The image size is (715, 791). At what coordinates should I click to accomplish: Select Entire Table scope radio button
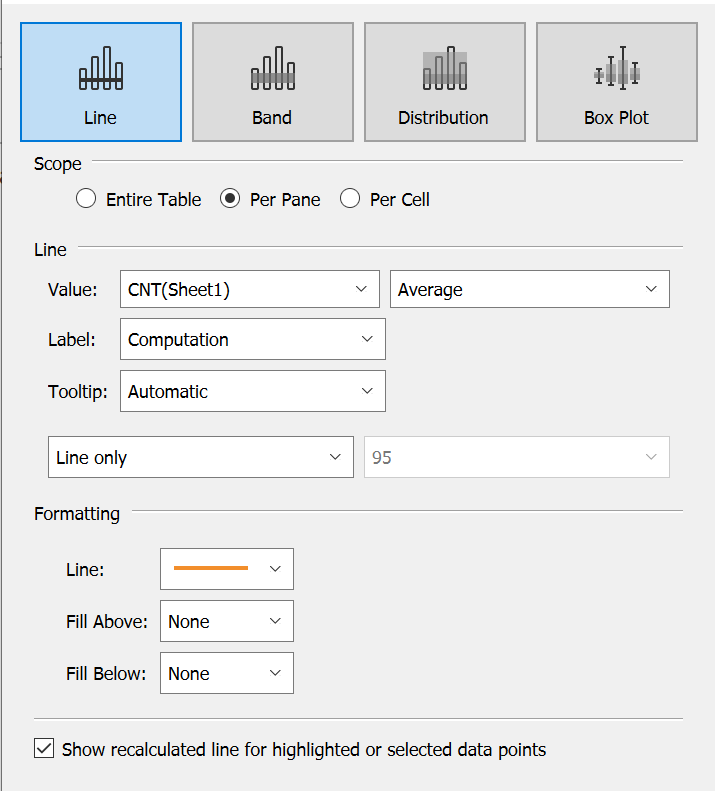(86, 199)
